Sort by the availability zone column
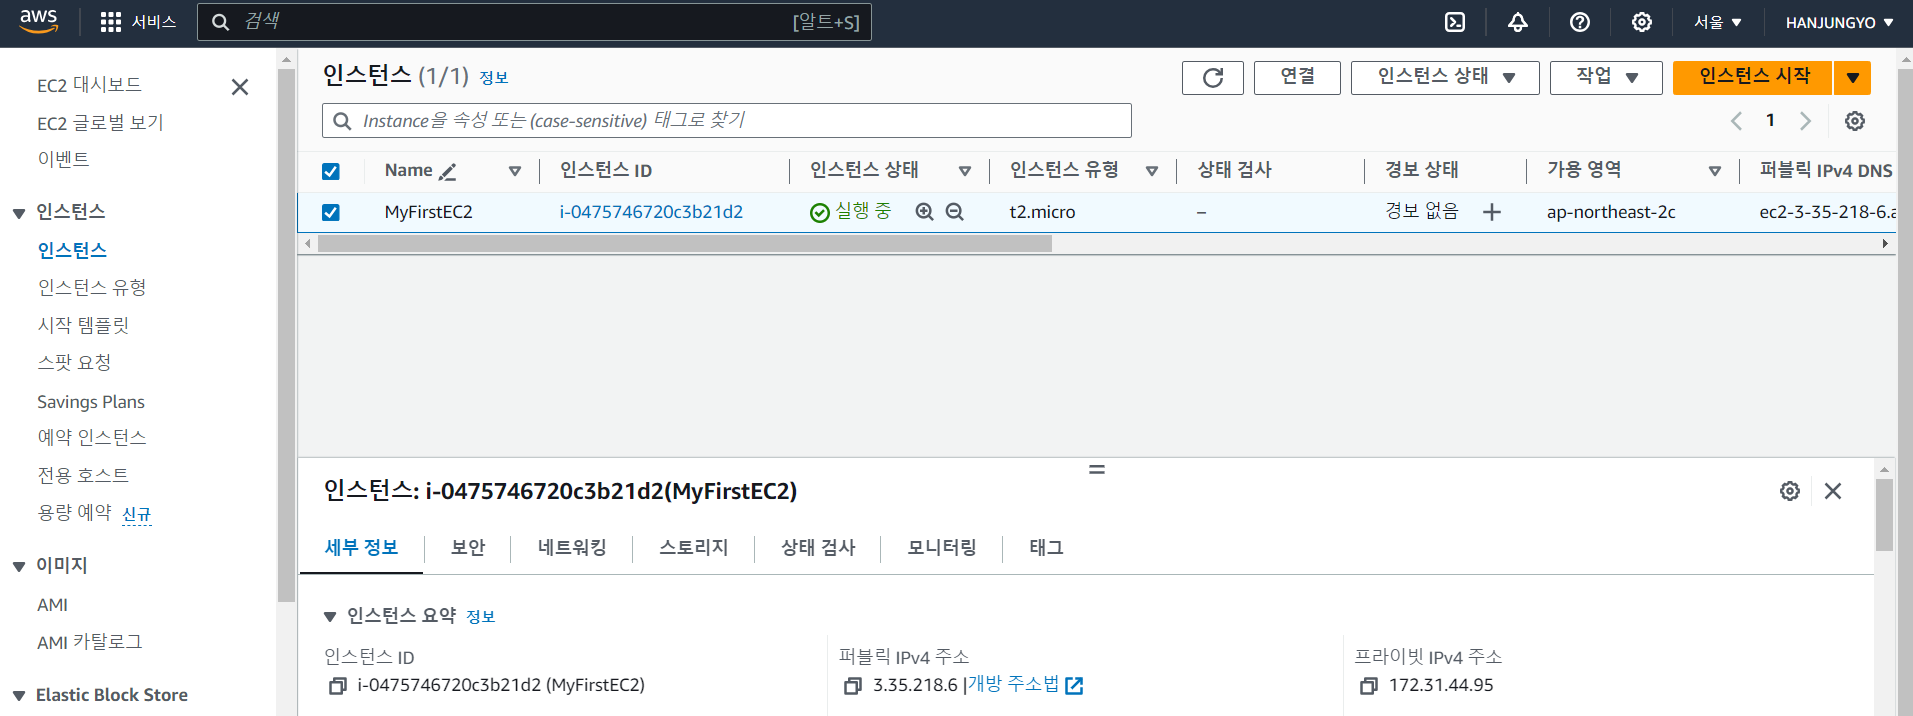This screenshot has height=716, width=1913. (1715, 171)
